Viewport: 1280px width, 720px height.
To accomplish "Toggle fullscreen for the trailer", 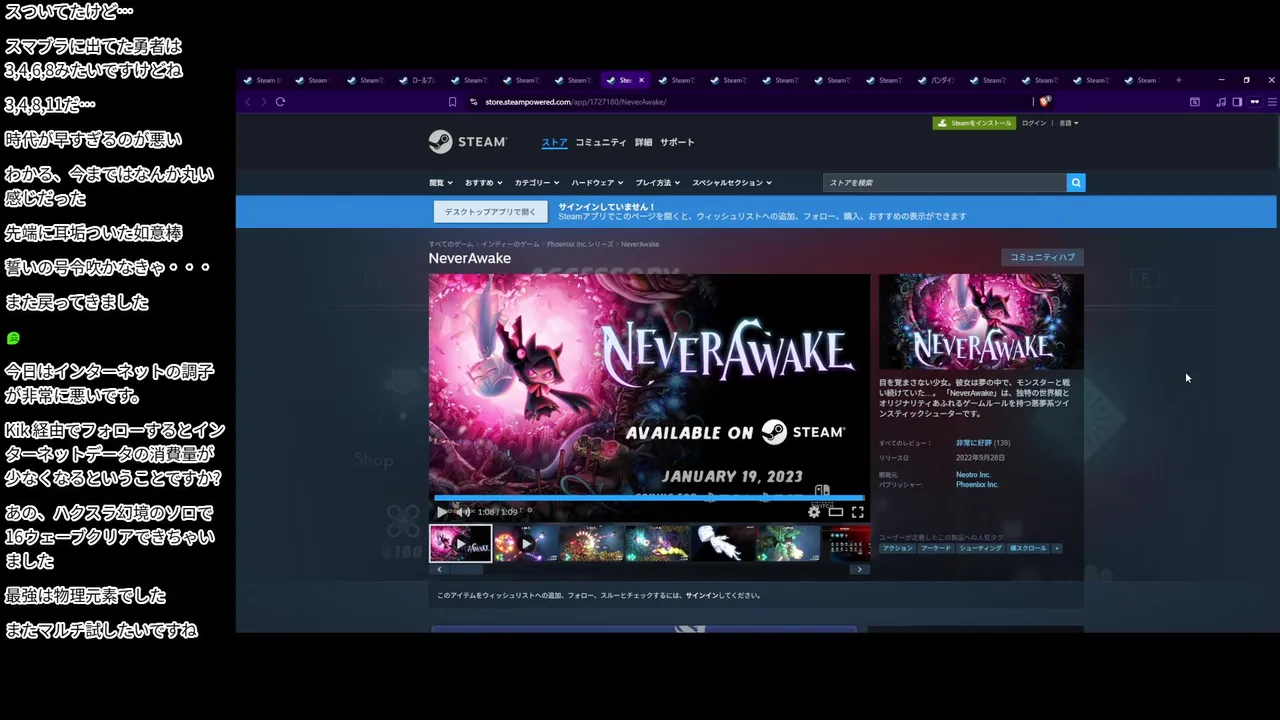I will [857, 512].
